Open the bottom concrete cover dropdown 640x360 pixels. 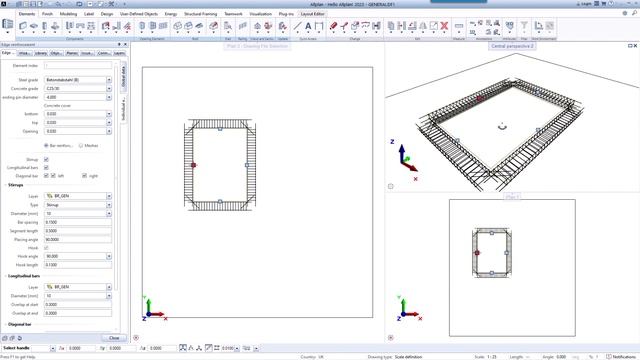tap(109, 114)
